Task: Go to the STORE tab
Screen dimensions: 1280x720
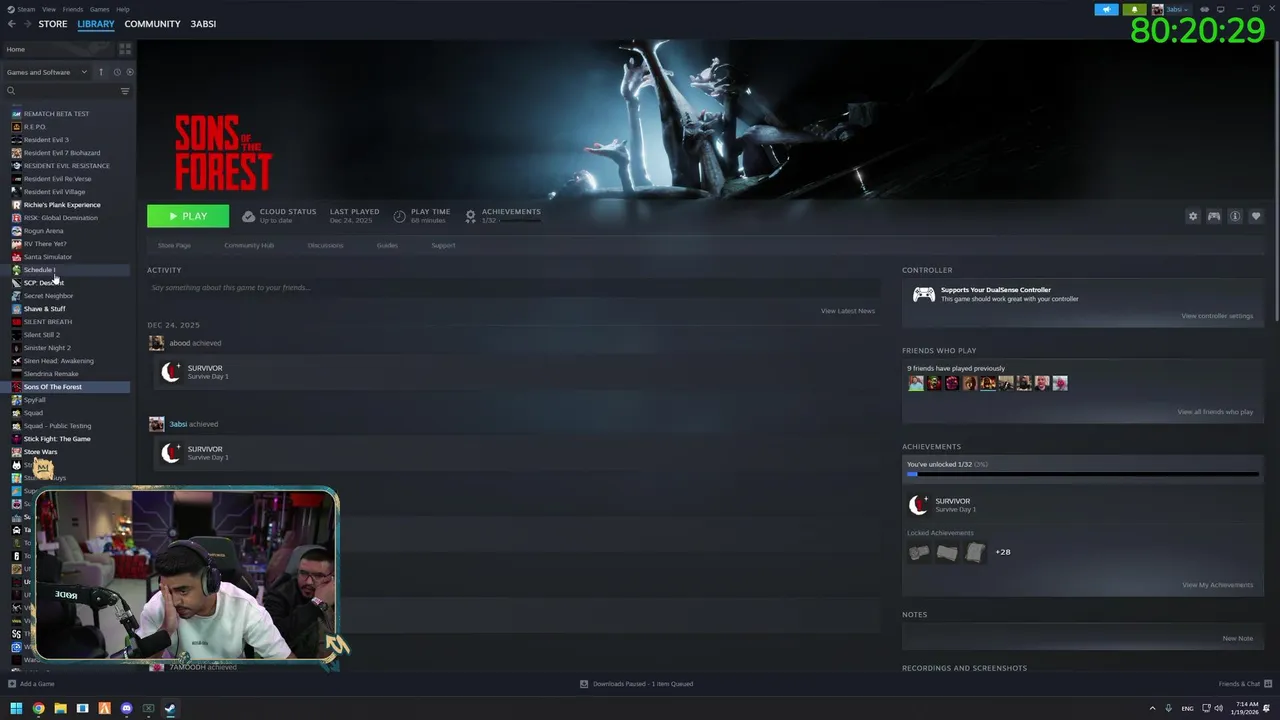Action: pyautogui.click(x=53, y=24)
